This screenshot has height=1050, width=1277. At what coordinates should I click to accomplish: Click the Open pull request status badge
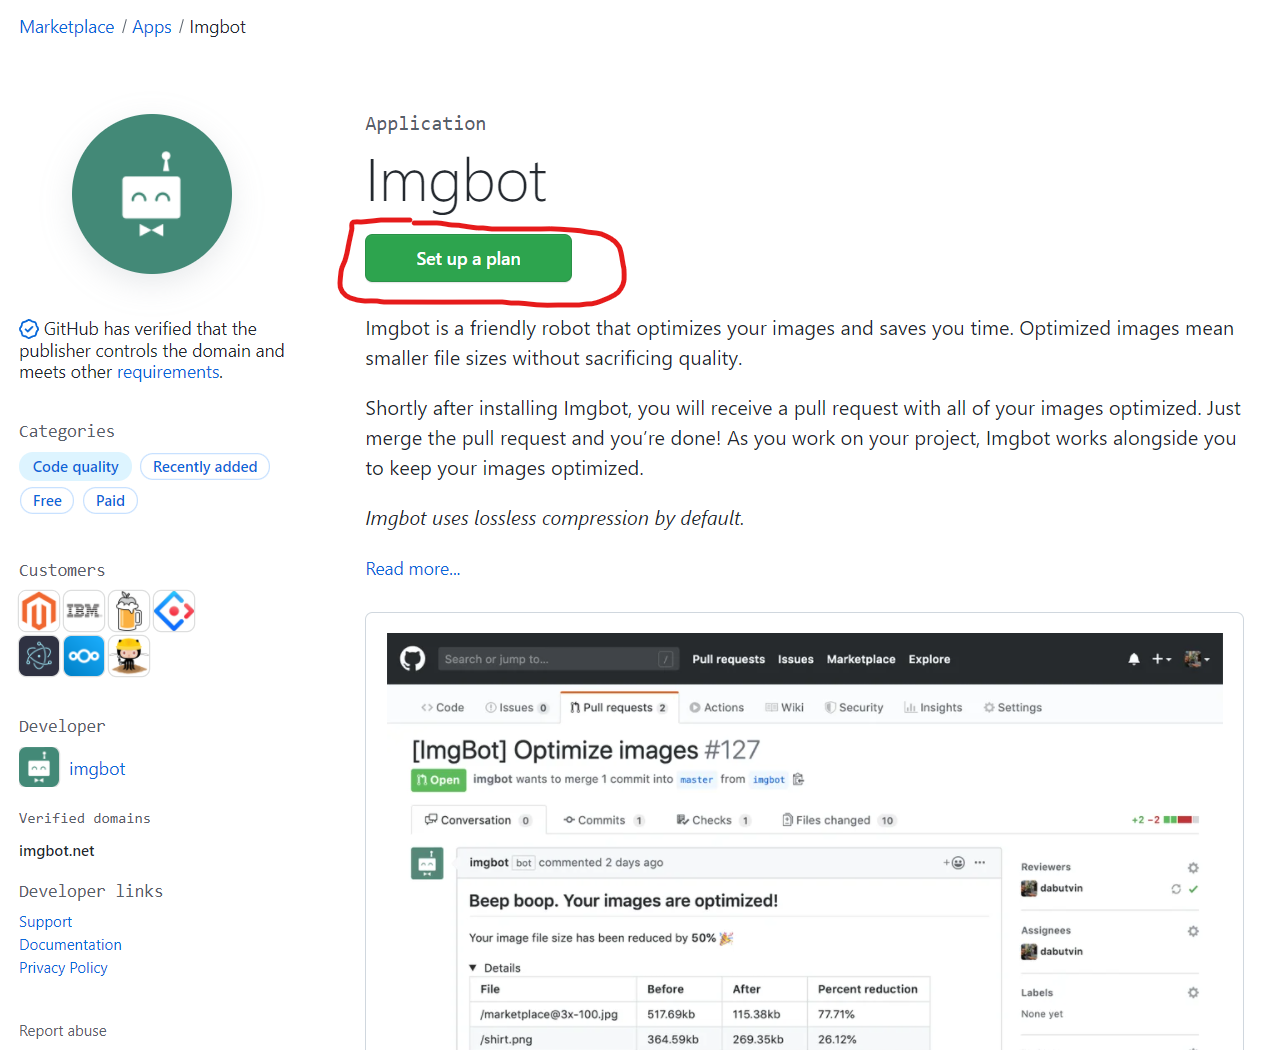(438, 780)
